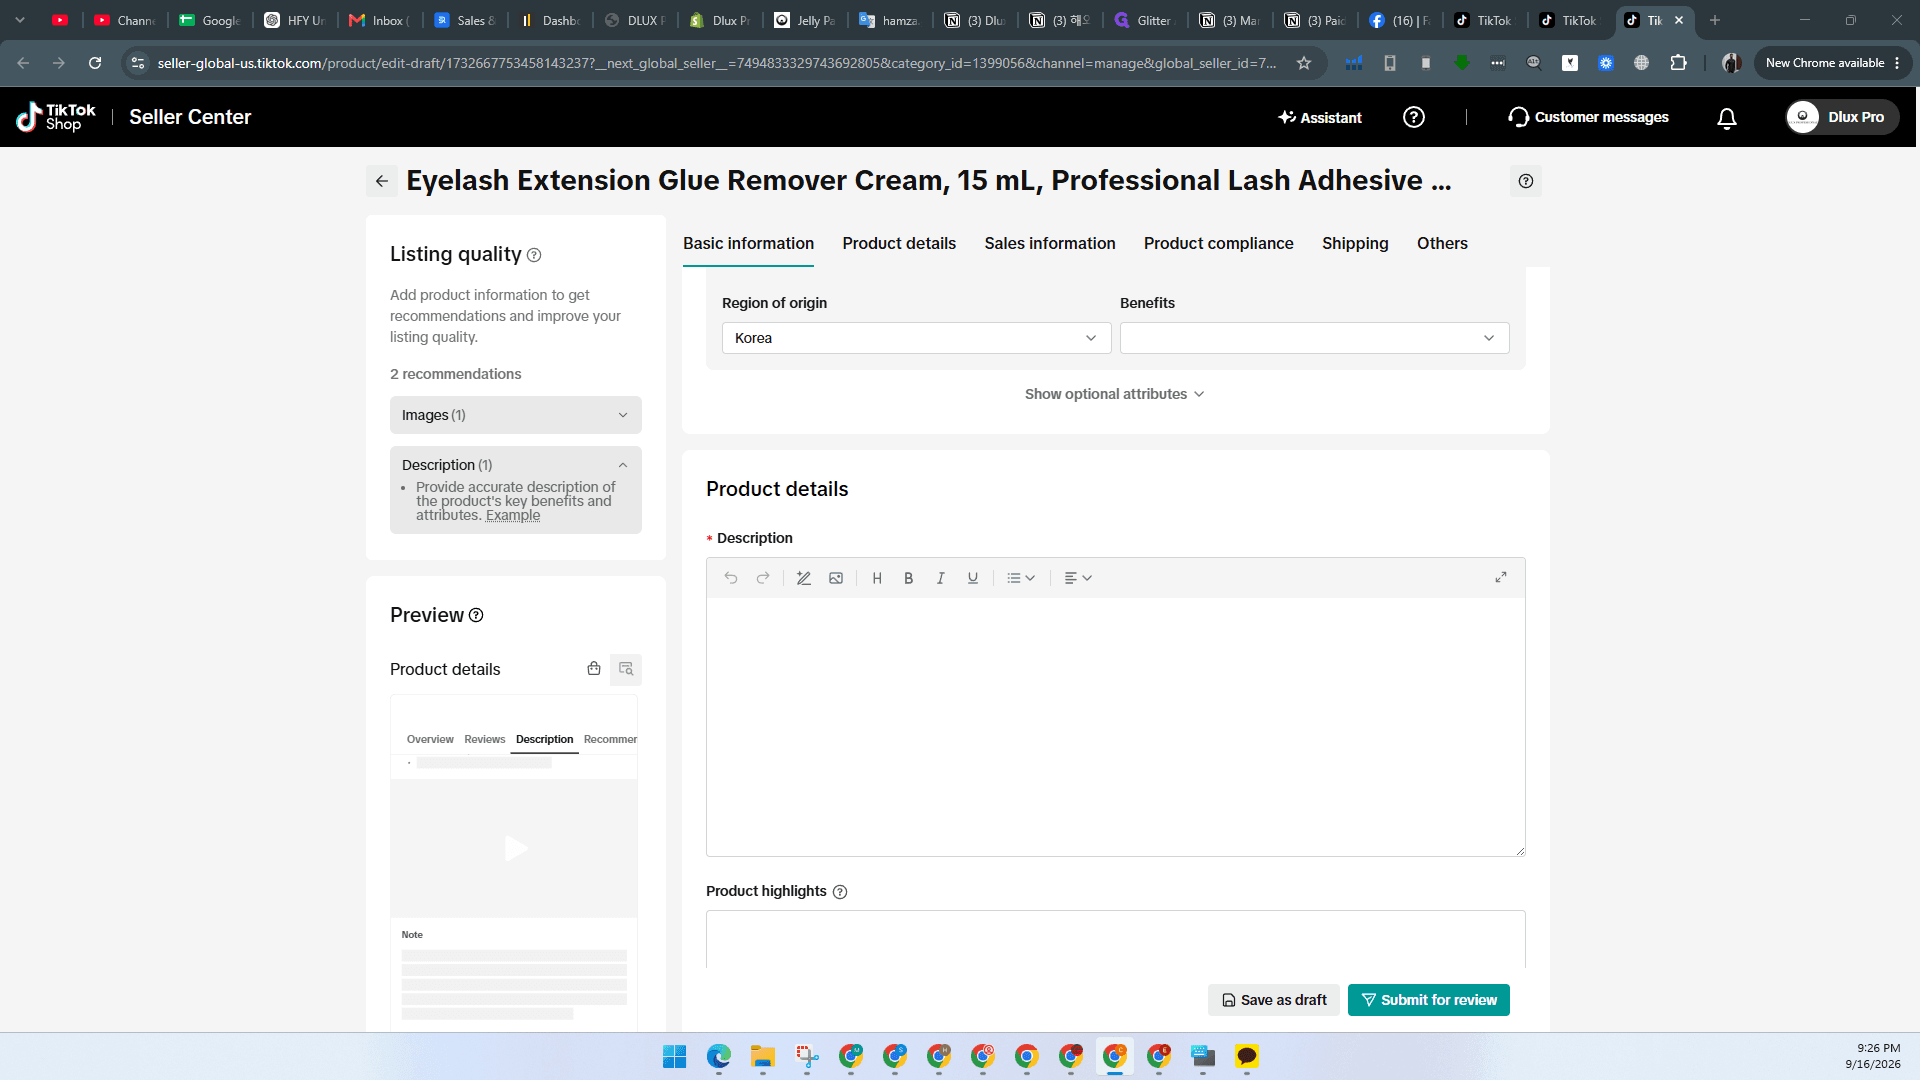
Task: Expand description editor to fullscreen
Action: point(1501,577)
